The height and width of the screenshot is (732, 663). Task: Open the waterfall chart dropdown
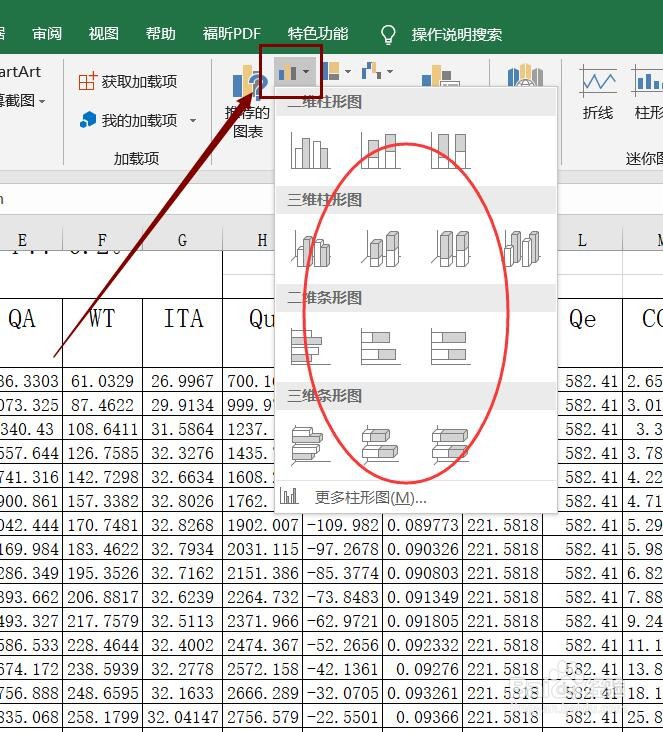click(x=377, y=71)
